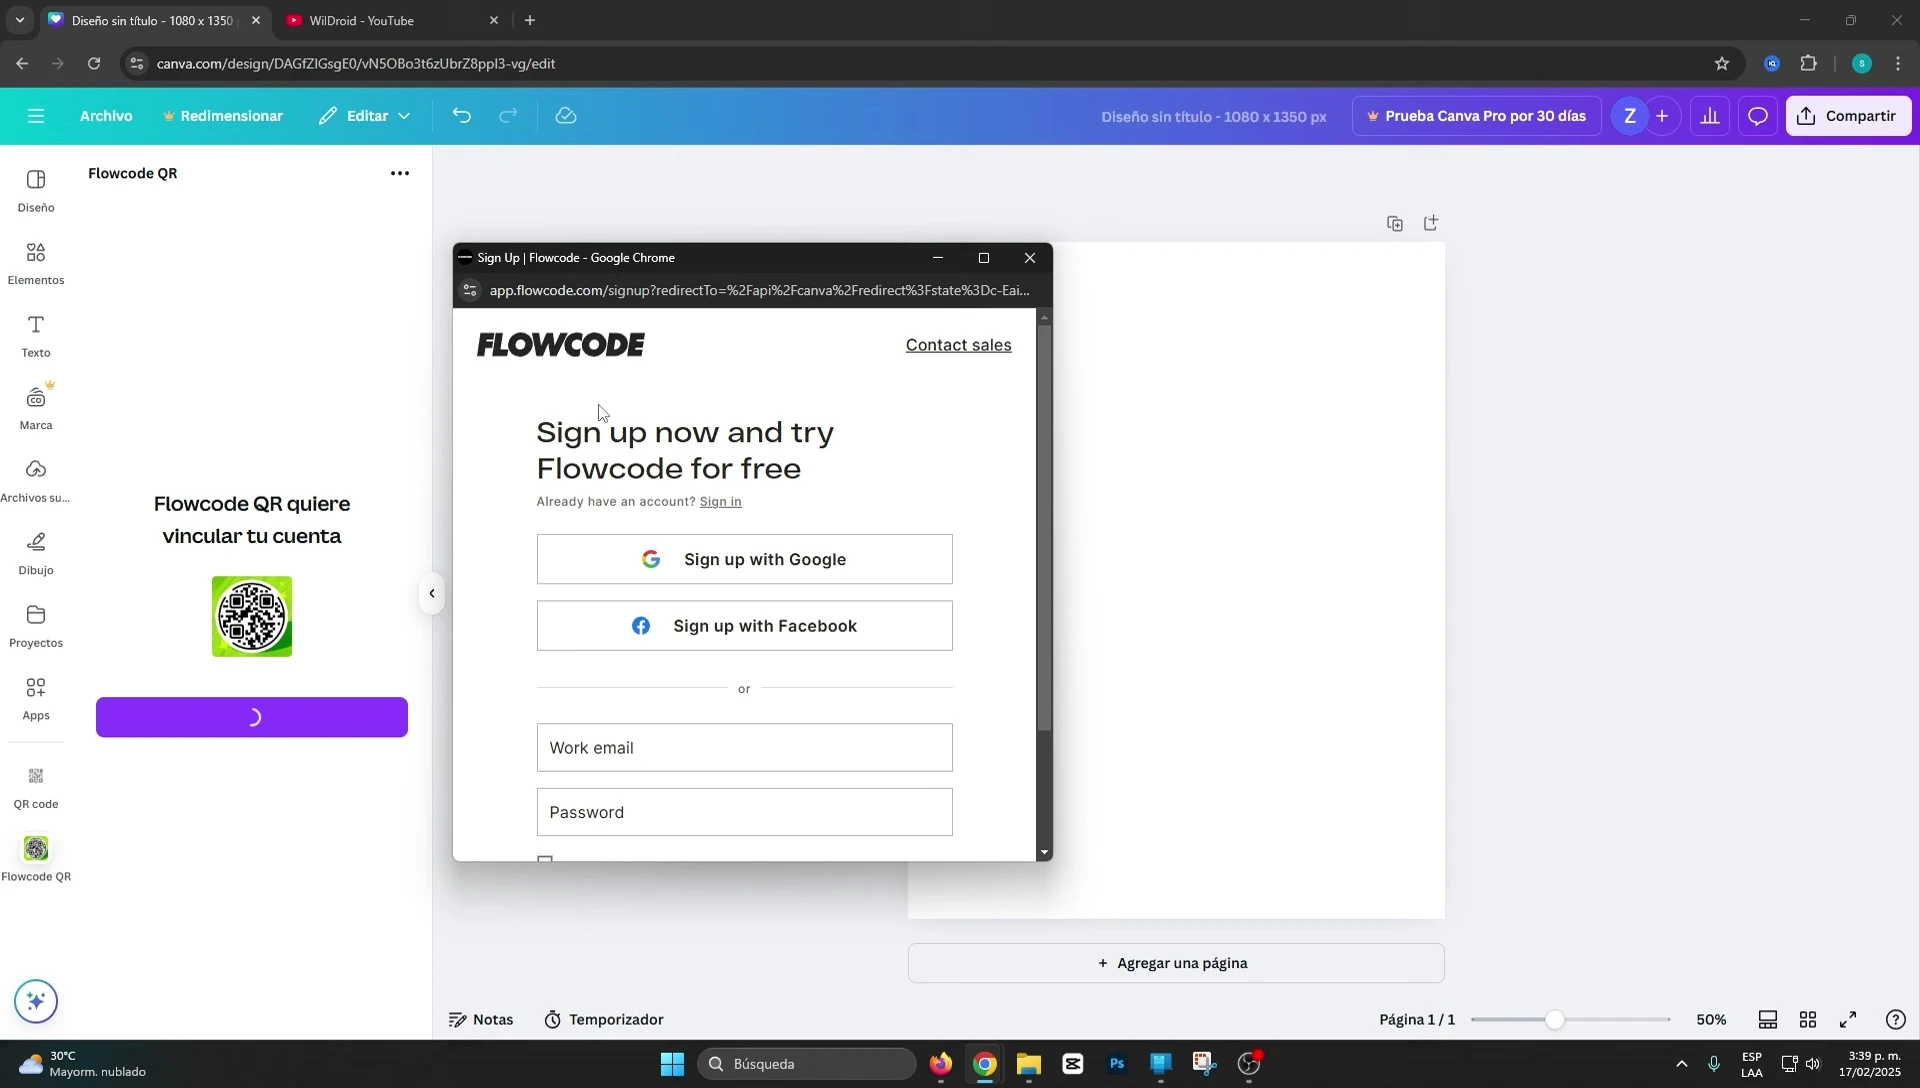Show hidden system tray icons
1920x1088 pixels.
1681,1064
